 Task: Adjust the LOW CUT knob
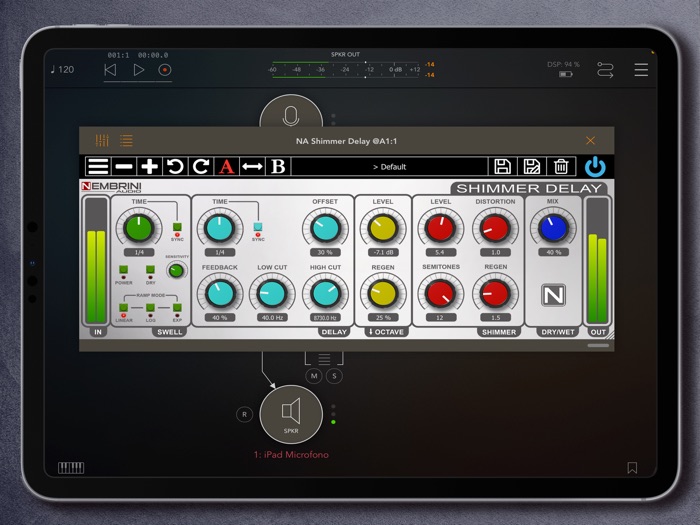(x=272, y=294)
